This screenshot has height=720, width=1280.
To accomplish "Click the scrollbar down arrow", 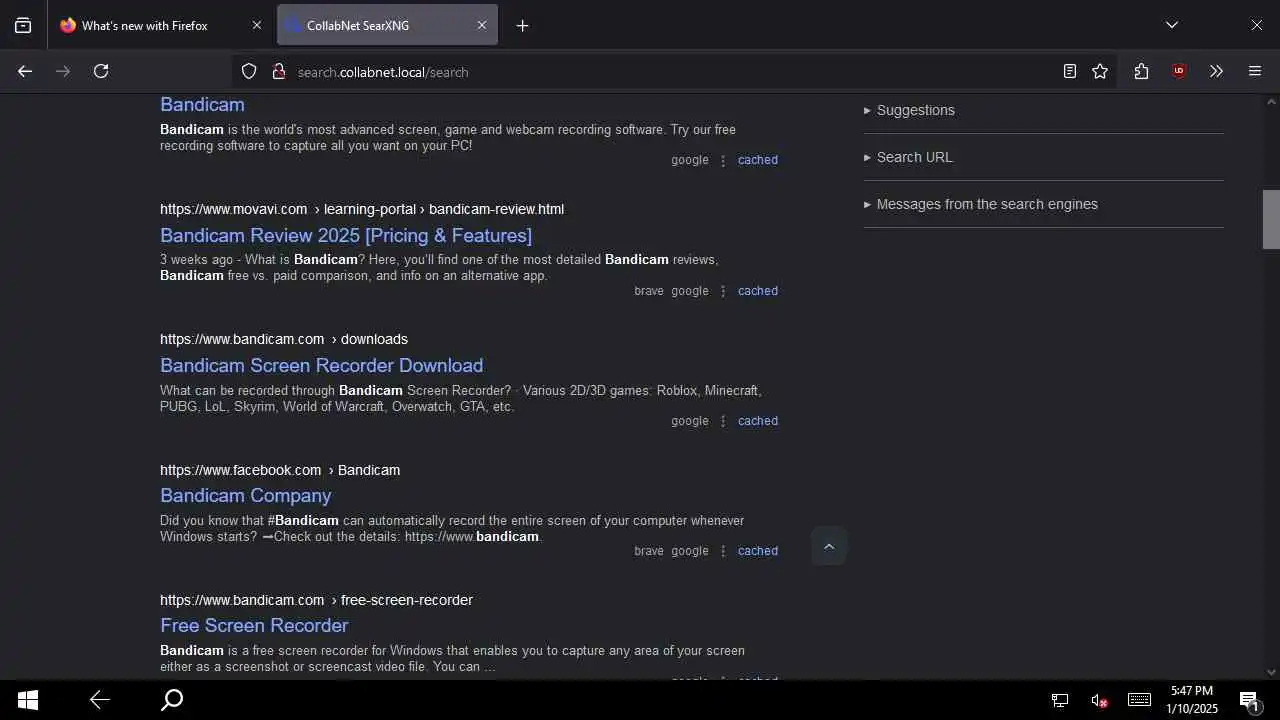I will click(1271, 672).
